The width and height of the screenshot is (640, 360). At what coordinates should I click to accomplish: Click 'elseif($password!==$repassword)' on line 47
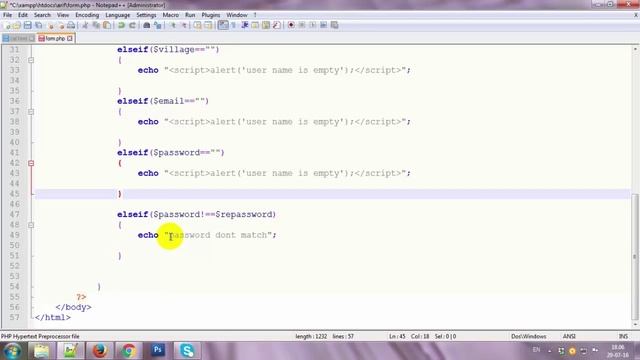tap(196, 214)
